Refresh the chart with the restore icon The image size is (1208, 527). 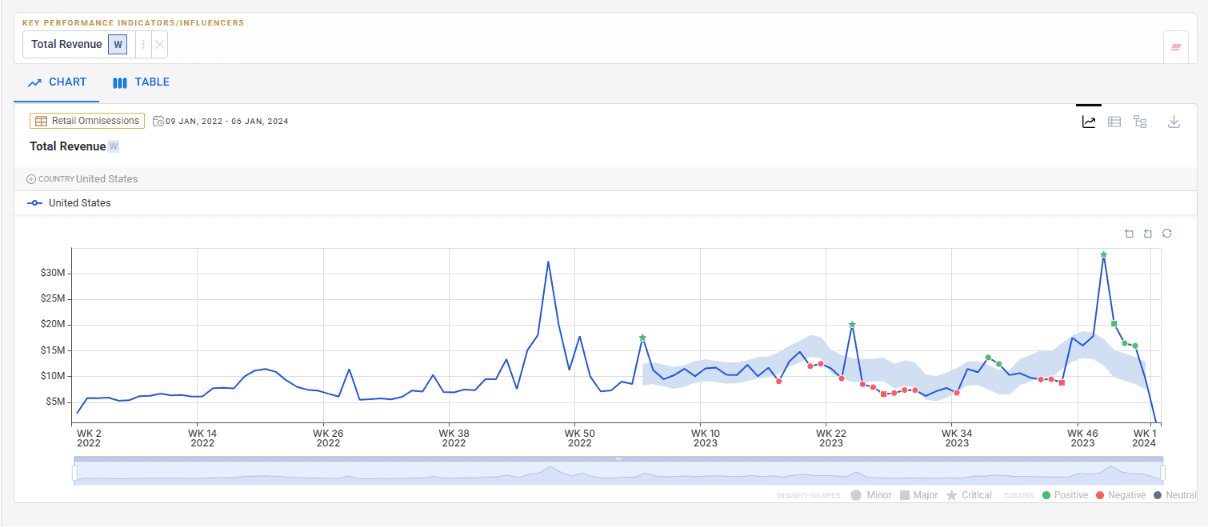click(1167, 234)
